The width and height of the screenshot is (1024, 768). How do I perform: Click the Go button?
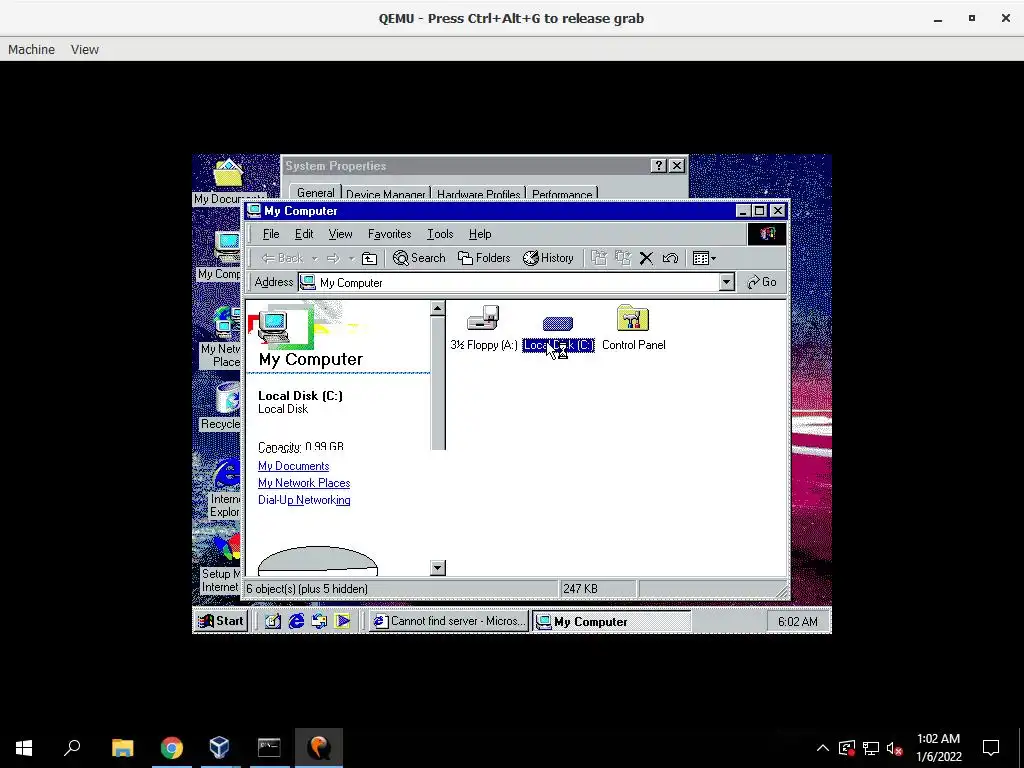(762, 282)
